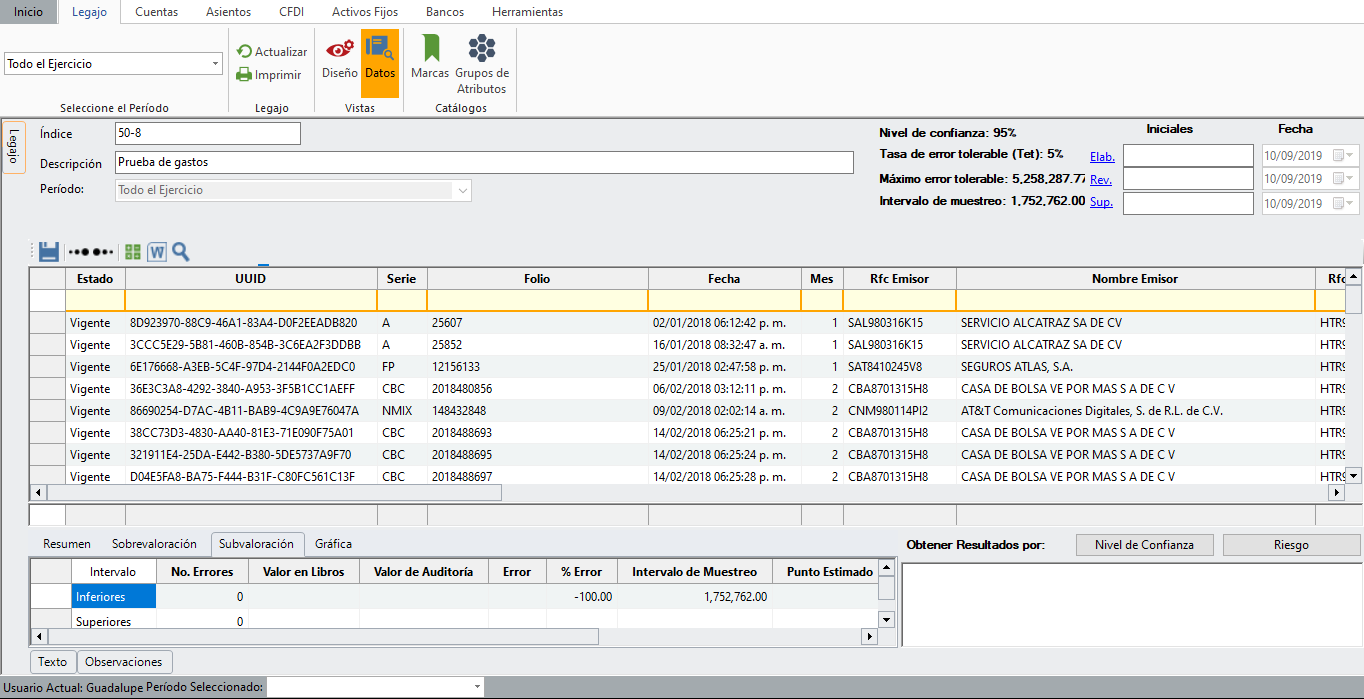Screen dimensions: 1364x699
Task: Click the Descripción text field
Action: click(x=484, y=162)
